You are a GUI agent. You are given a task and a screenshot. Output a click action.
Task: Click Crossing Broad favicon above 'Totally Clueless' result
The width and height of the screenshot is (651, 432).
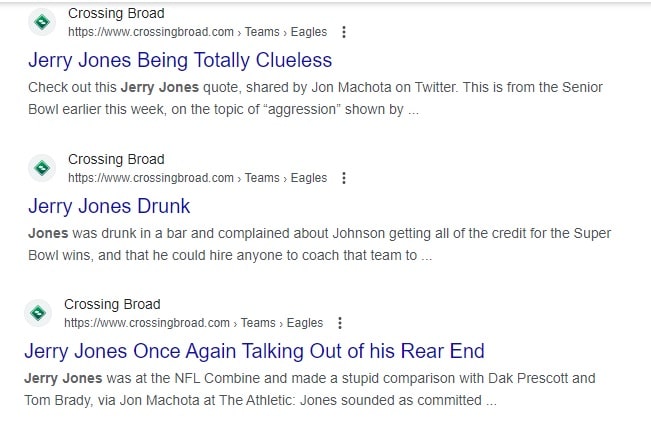pos(42,22)
